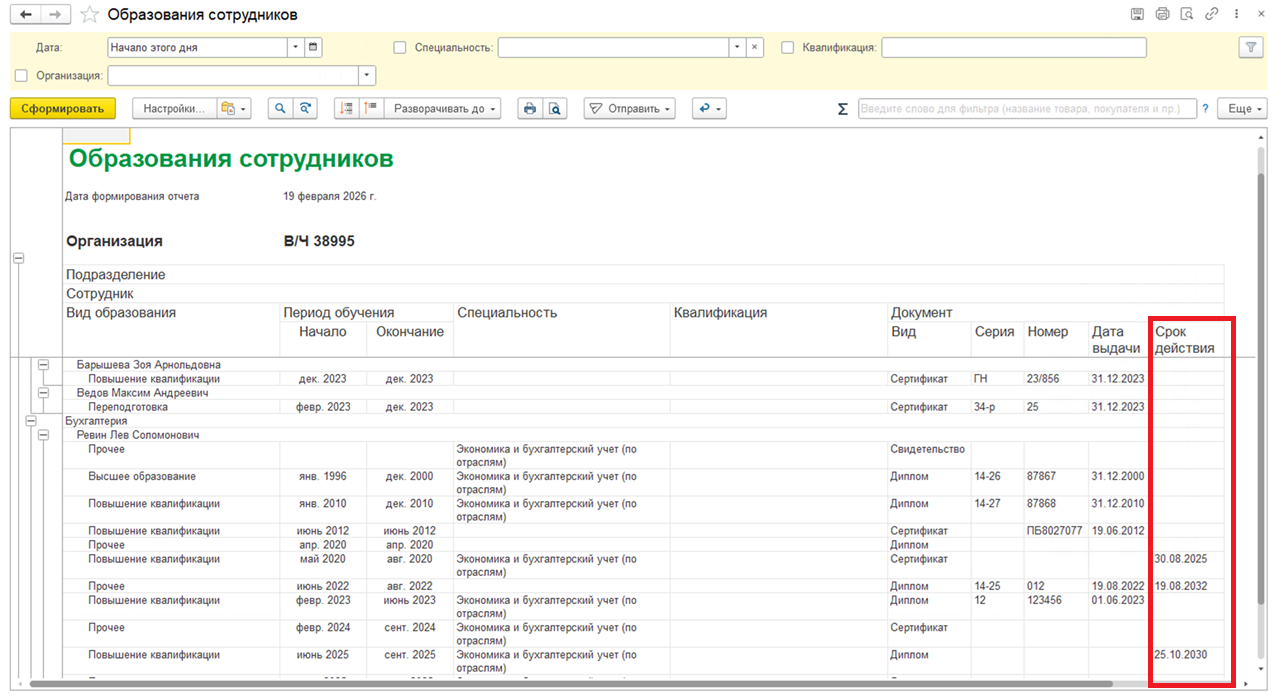Go back using the left arrow

click(25, 15)
